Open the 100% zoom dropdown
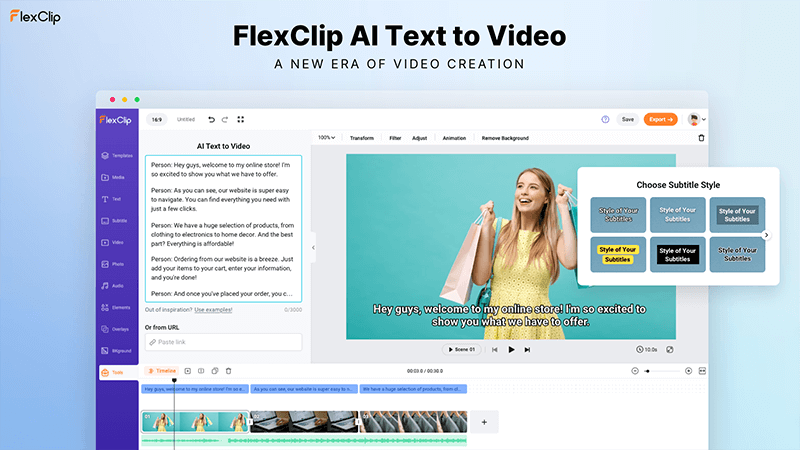This screenshot has width=800, height=450. tap(326, 138)
